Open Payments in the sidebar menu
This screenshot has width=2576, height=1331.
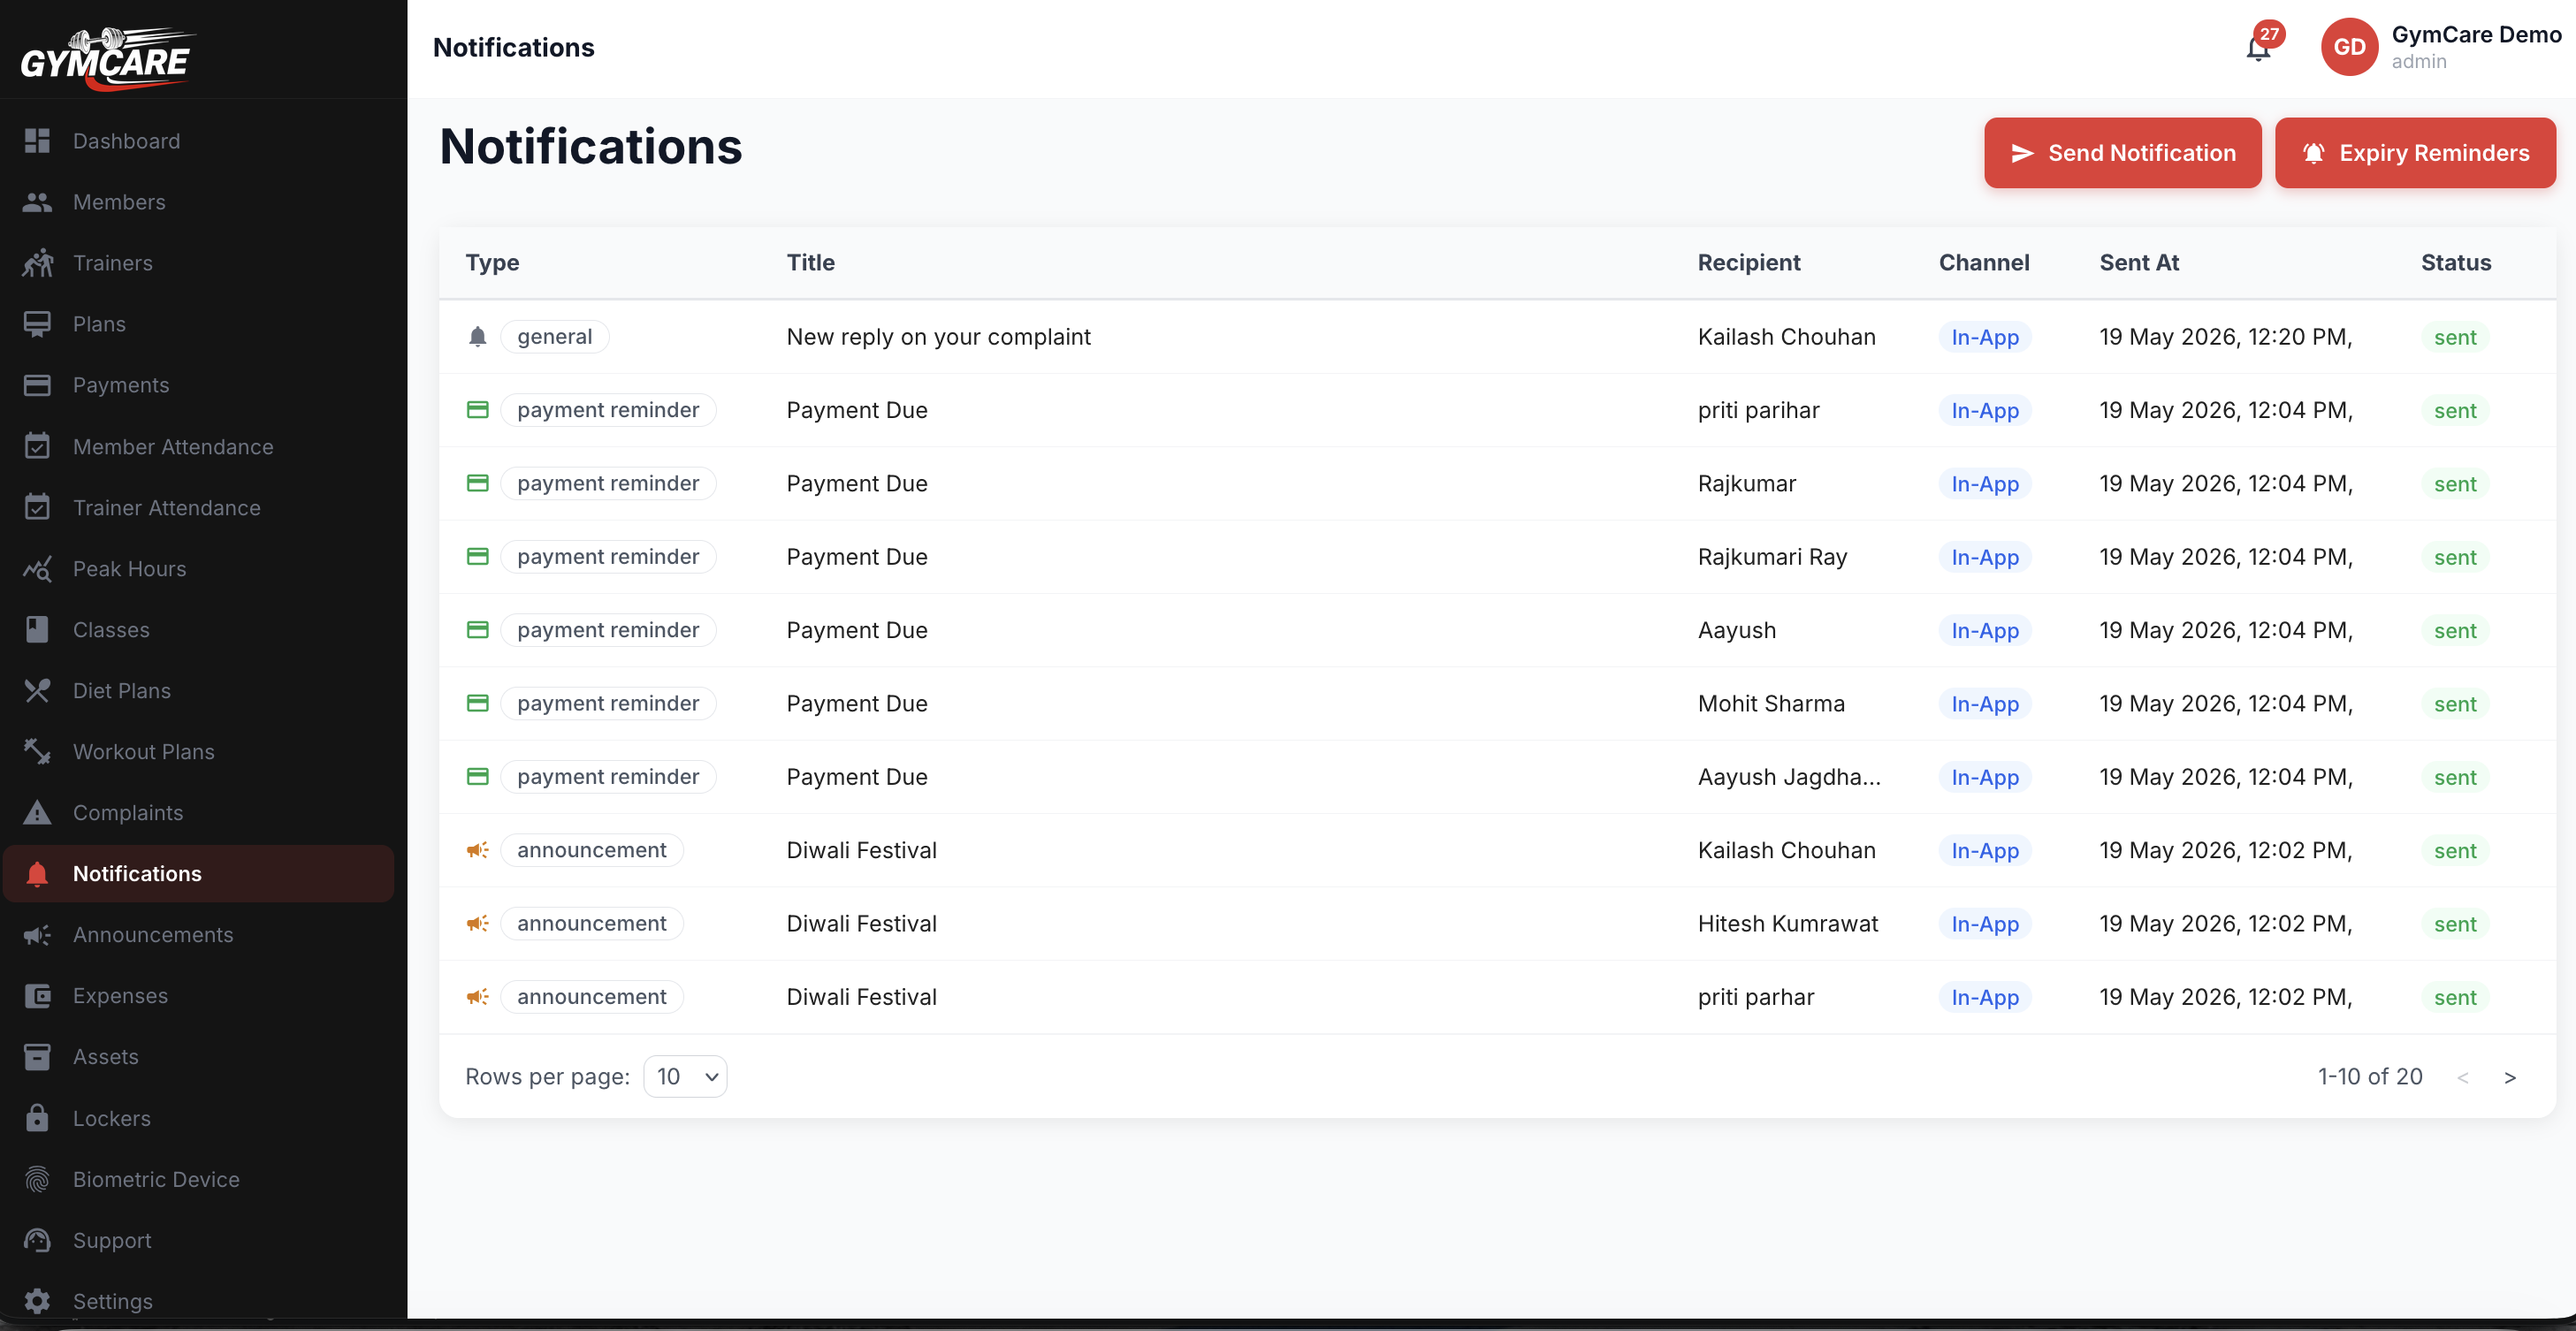(x=199, y=385)
